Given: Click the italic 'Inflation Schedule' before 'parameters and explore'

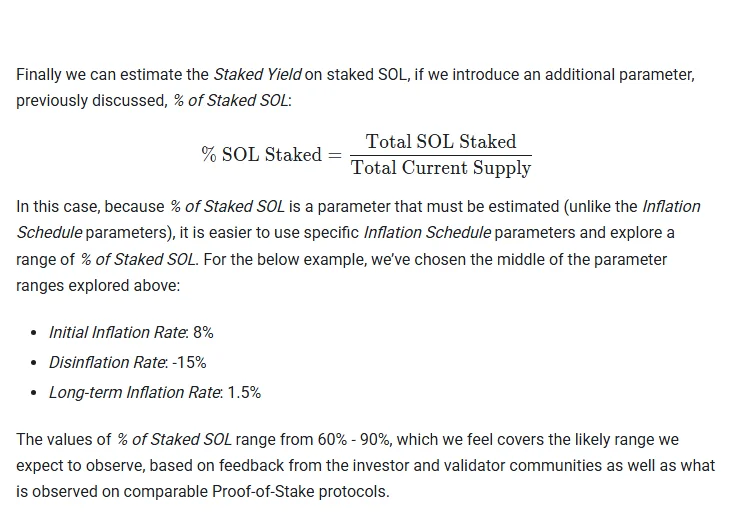Looking at the screenshot, I should click(x=427, y=232).
